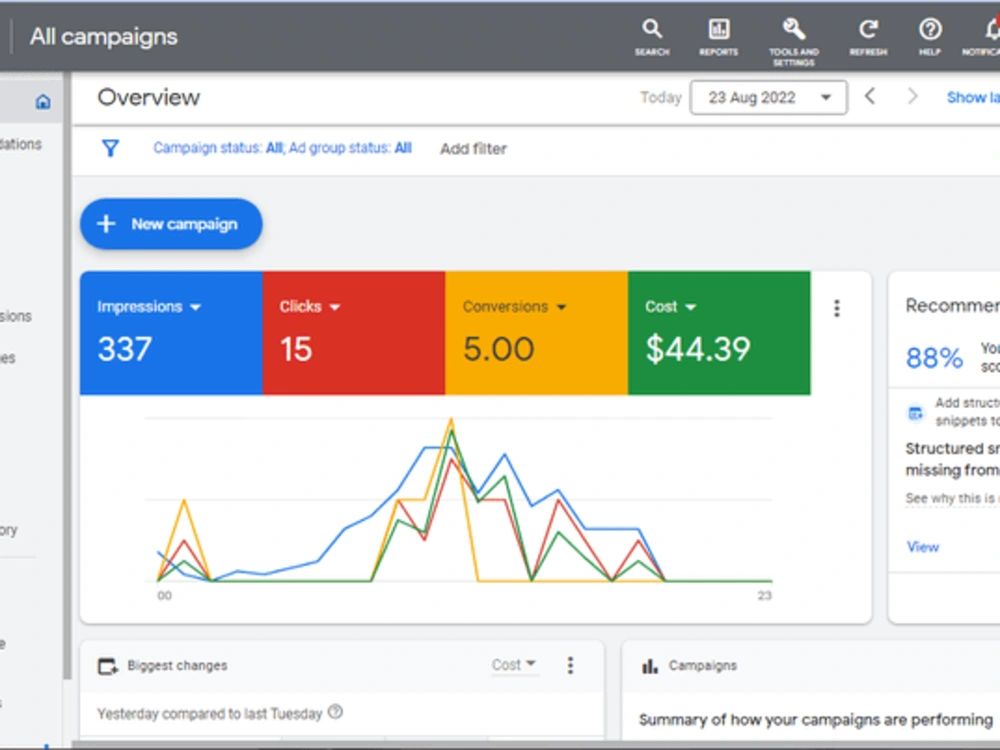Click the All campaigns title
Viewport: 1000px width, 750px height.
click(x=103, y=37)
